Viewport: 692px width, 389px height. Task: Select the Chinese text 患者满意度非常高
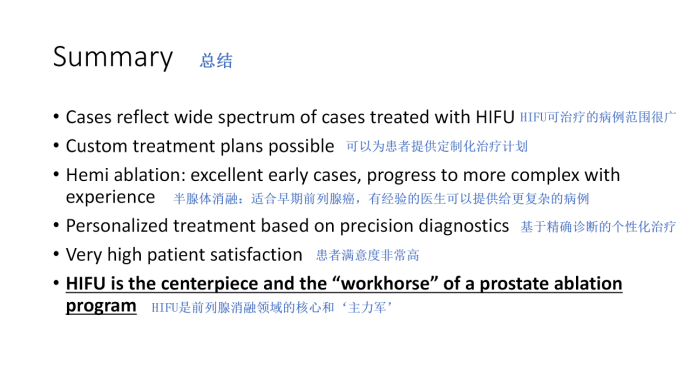pyautogui.click(x=367, y=255)
